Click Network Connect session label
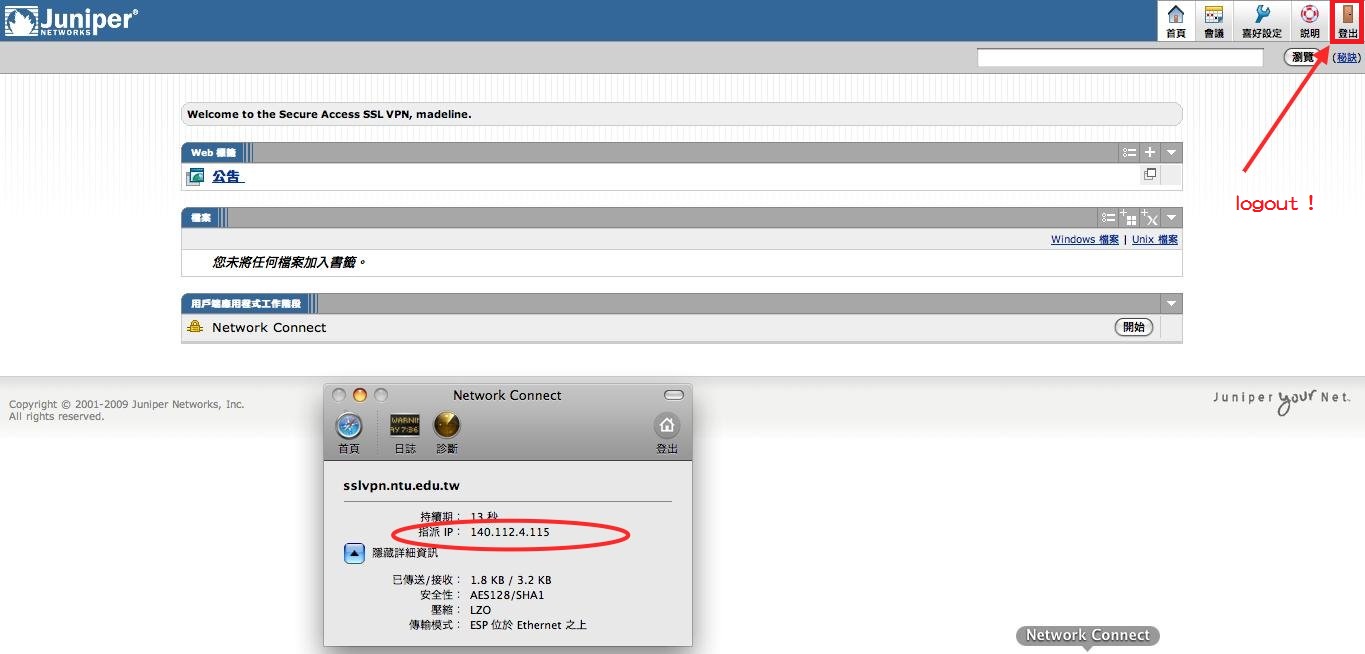This screenshot has width=1365, height=654. tap(269, 327)
